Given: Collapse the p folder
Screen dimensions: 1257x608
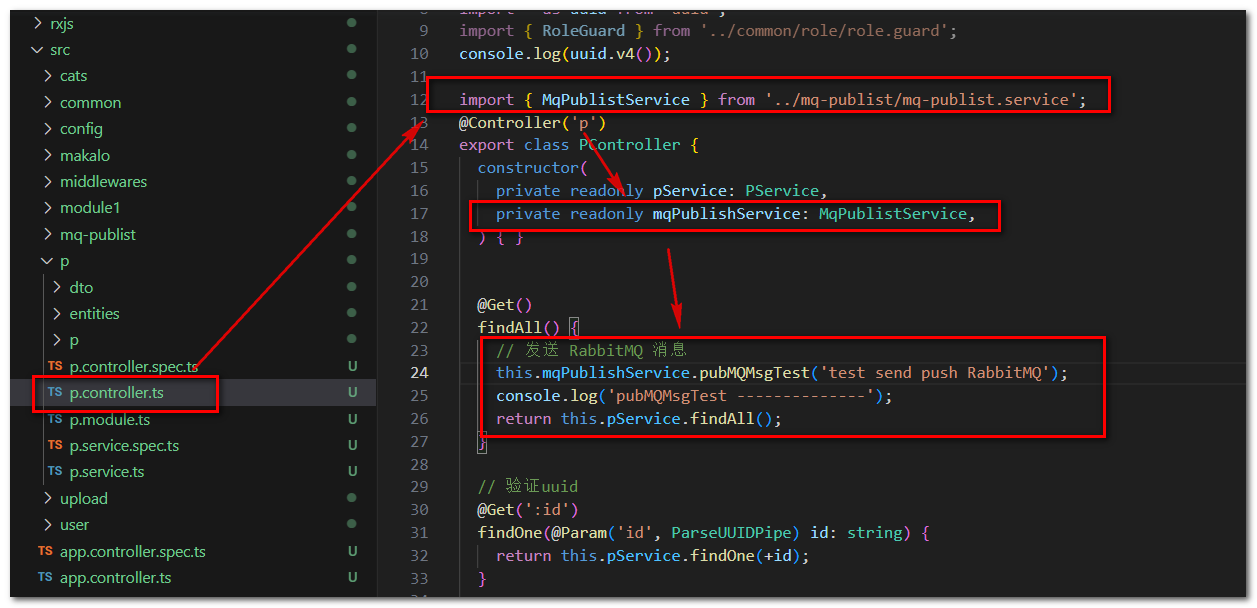Looking at the screenshot, I should [46, 260].
